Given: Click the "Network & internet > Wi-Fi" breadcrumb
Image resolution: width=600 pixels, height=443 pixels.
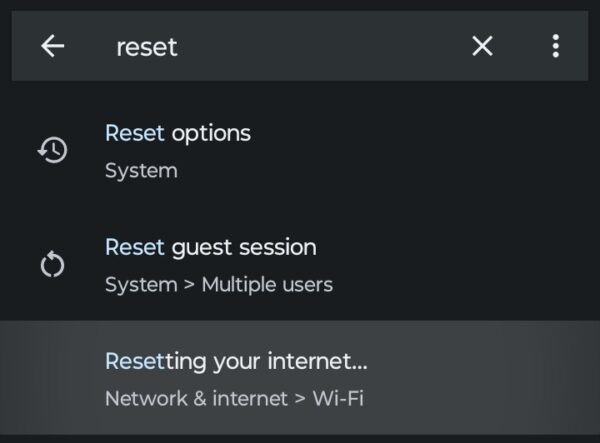Looking at the screenshot, I should [234, 398].
